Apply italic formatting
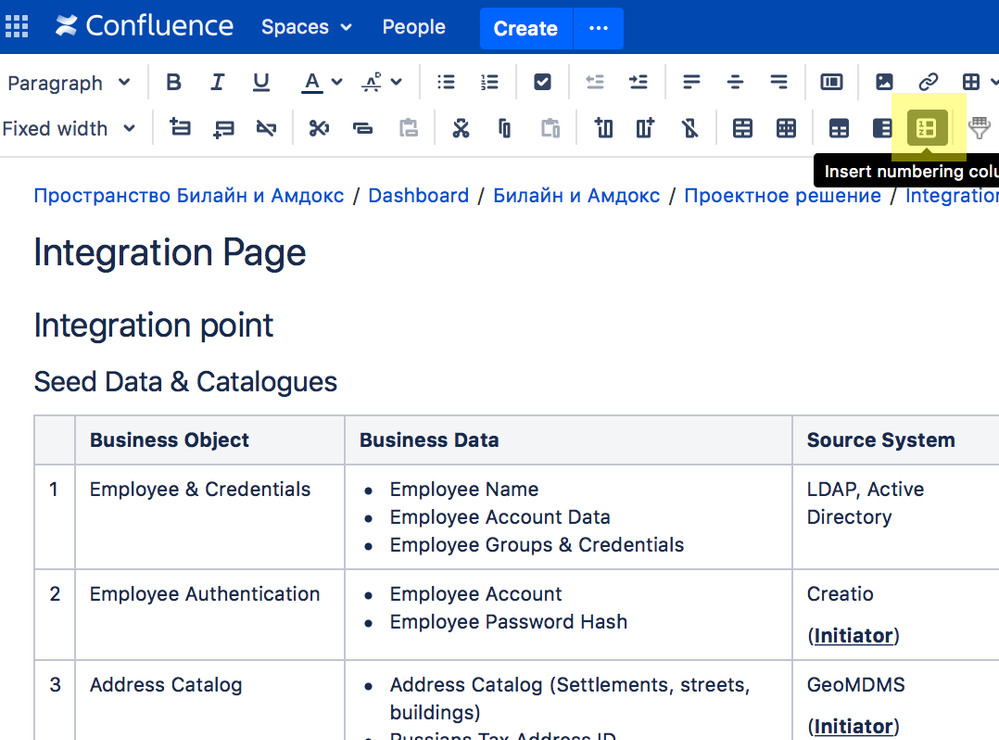 (x=217, y=83)
